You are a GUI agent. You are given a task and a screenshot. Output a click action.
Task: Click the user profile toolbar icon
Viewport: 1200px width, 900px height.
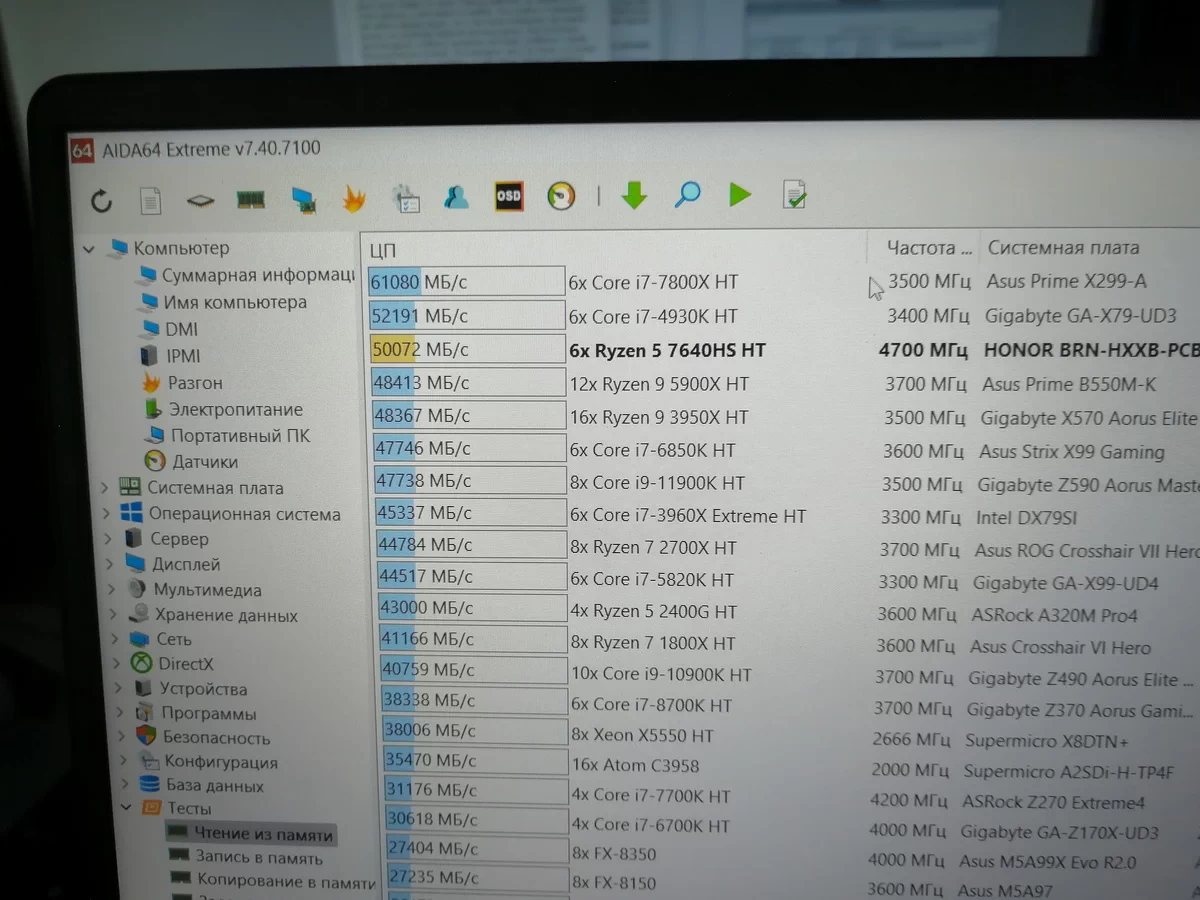[x=456, y=196]
